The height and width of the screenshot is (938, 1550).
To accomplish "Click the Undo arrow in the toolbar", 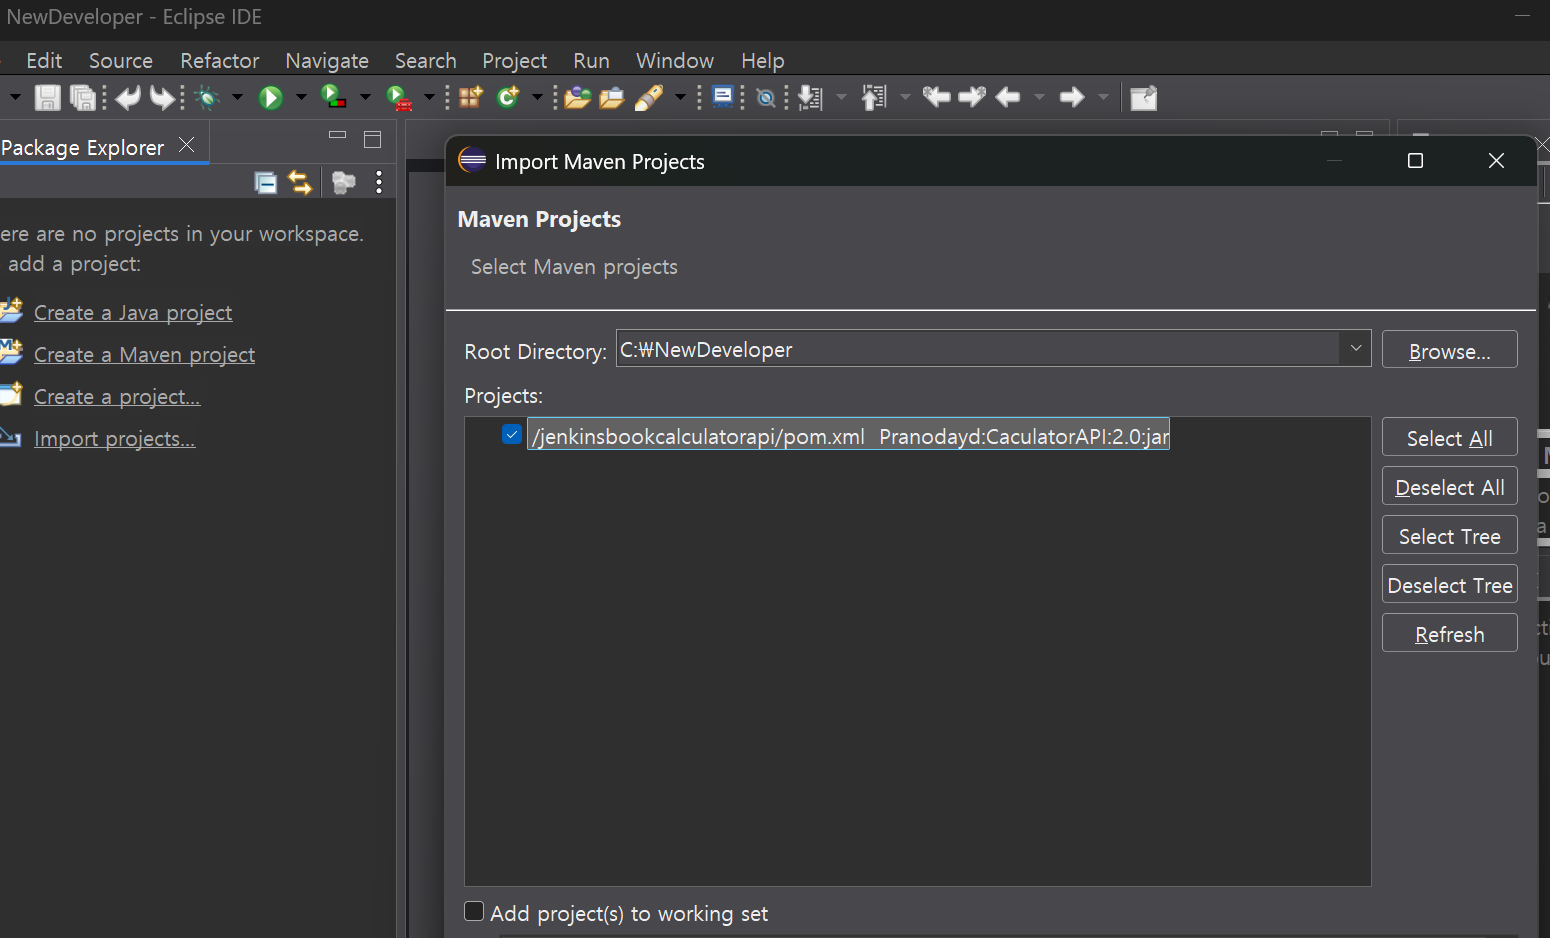I will tap(128, 97).
